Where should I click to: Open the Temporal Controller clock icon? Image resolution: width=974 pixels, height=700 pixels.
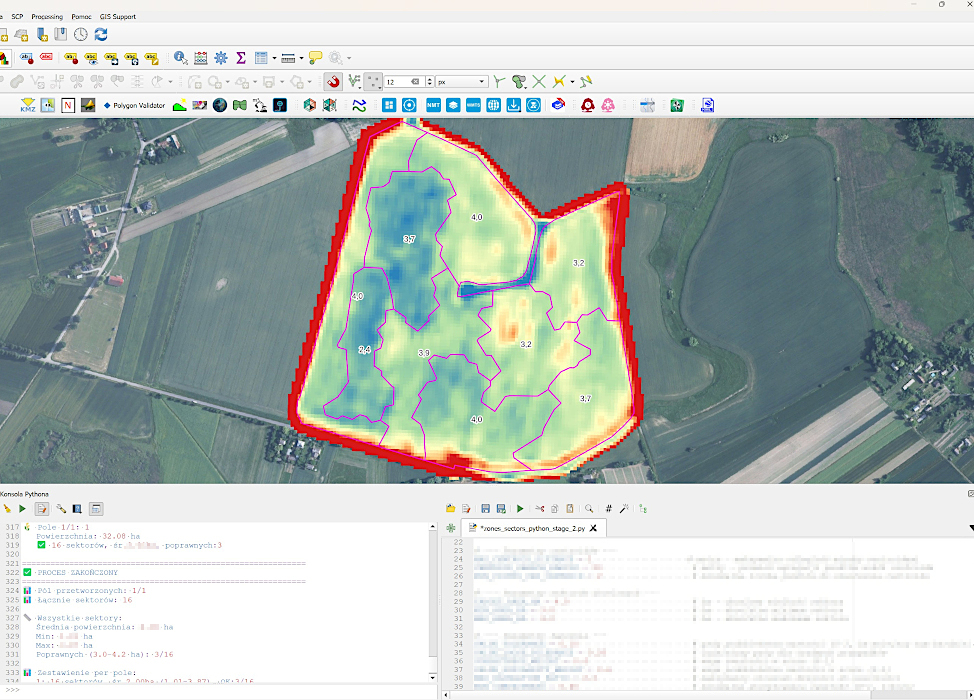click(81, 34)
